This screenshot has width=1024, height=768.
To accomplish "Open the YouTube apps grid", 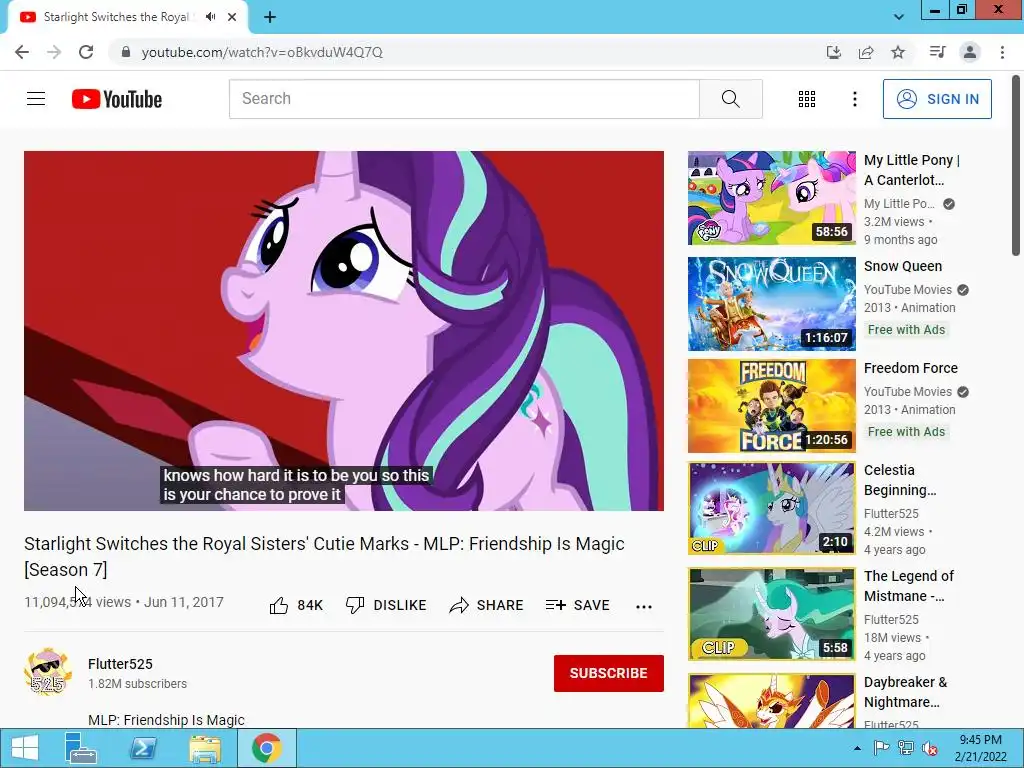I will (807, 99).
